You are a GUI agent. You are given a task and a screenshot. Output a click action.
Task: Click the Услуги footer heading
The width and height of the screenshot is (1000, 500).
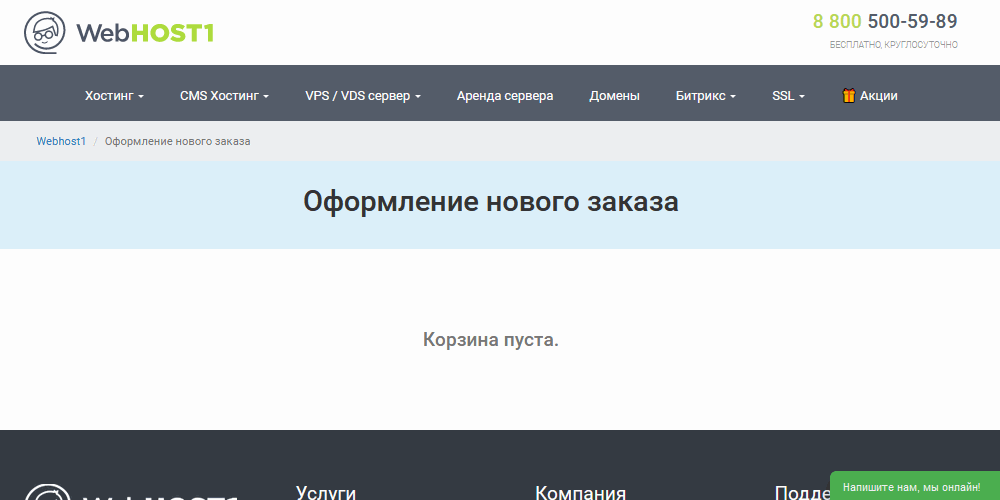pyautogui.click(x=326, y=493)
